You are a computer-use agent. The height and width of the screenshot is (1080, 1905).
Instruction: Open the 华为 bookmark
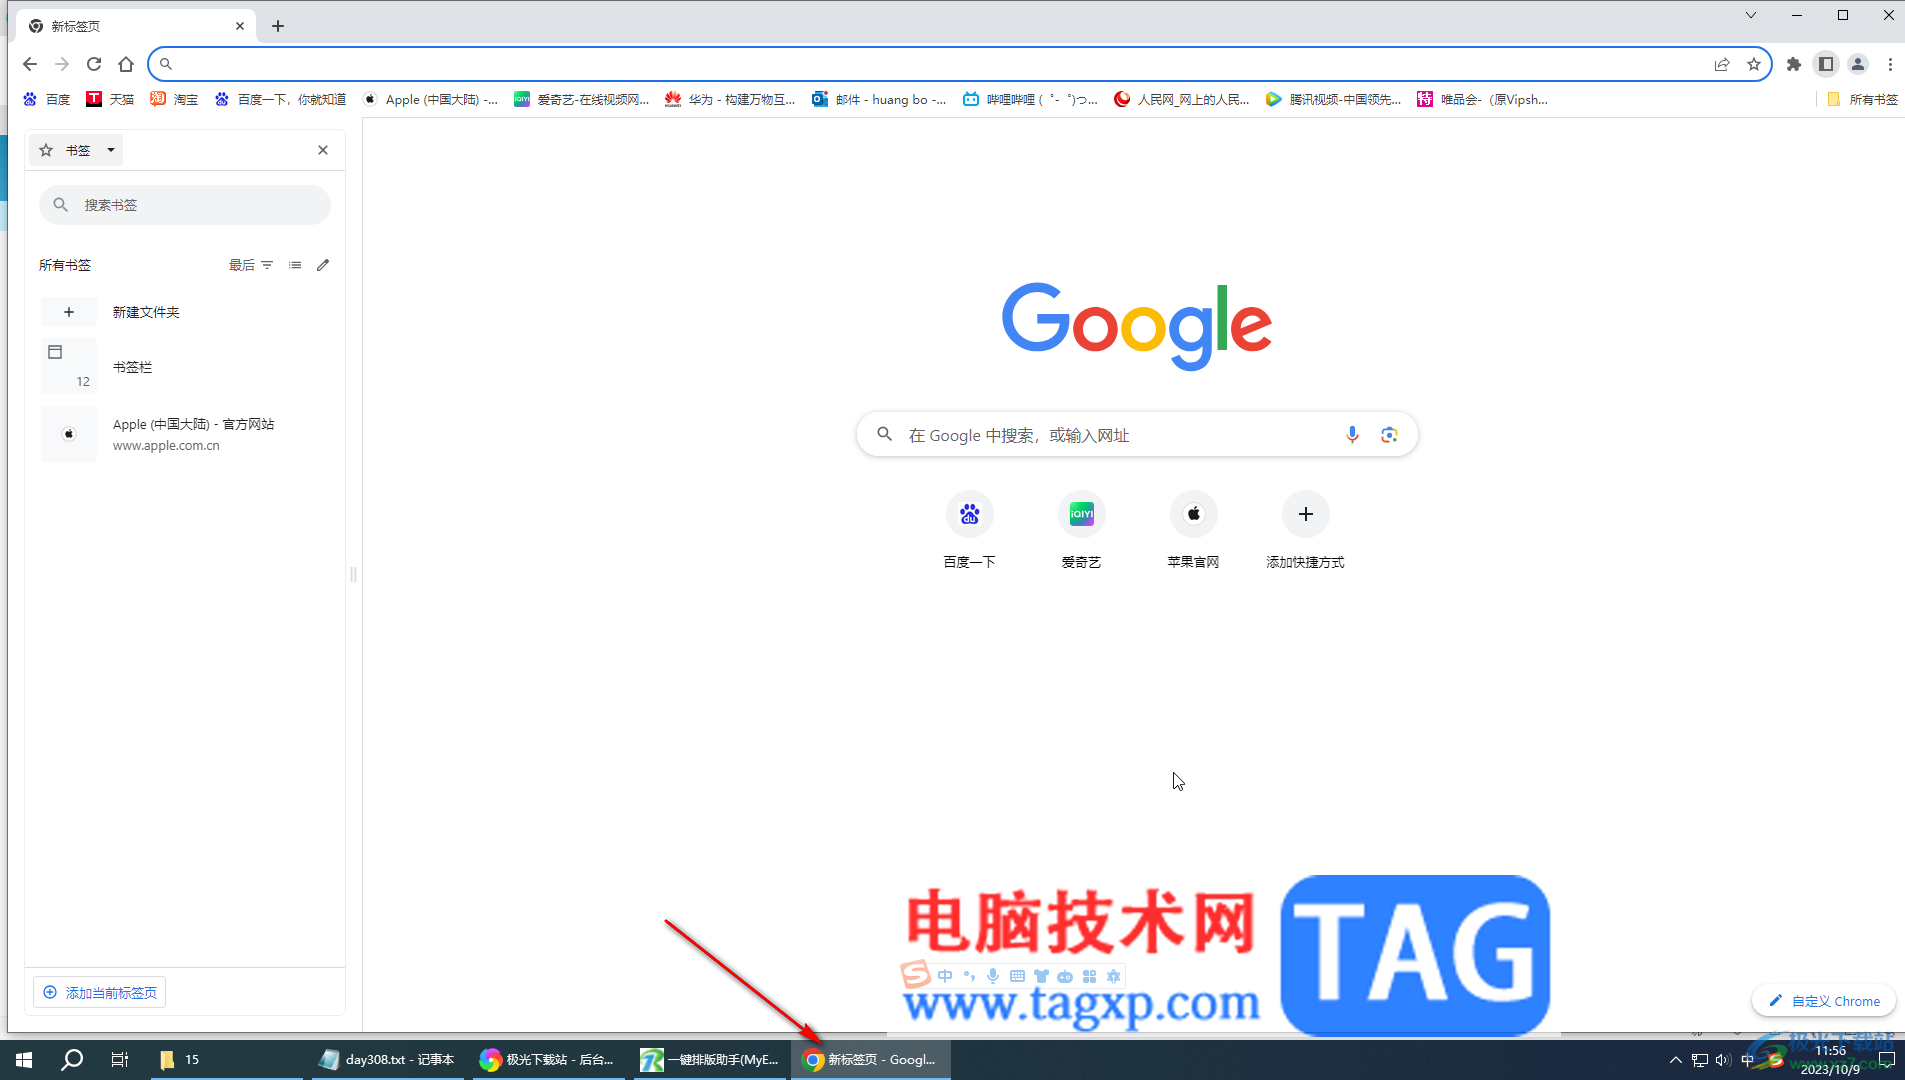tap(730, 99)
